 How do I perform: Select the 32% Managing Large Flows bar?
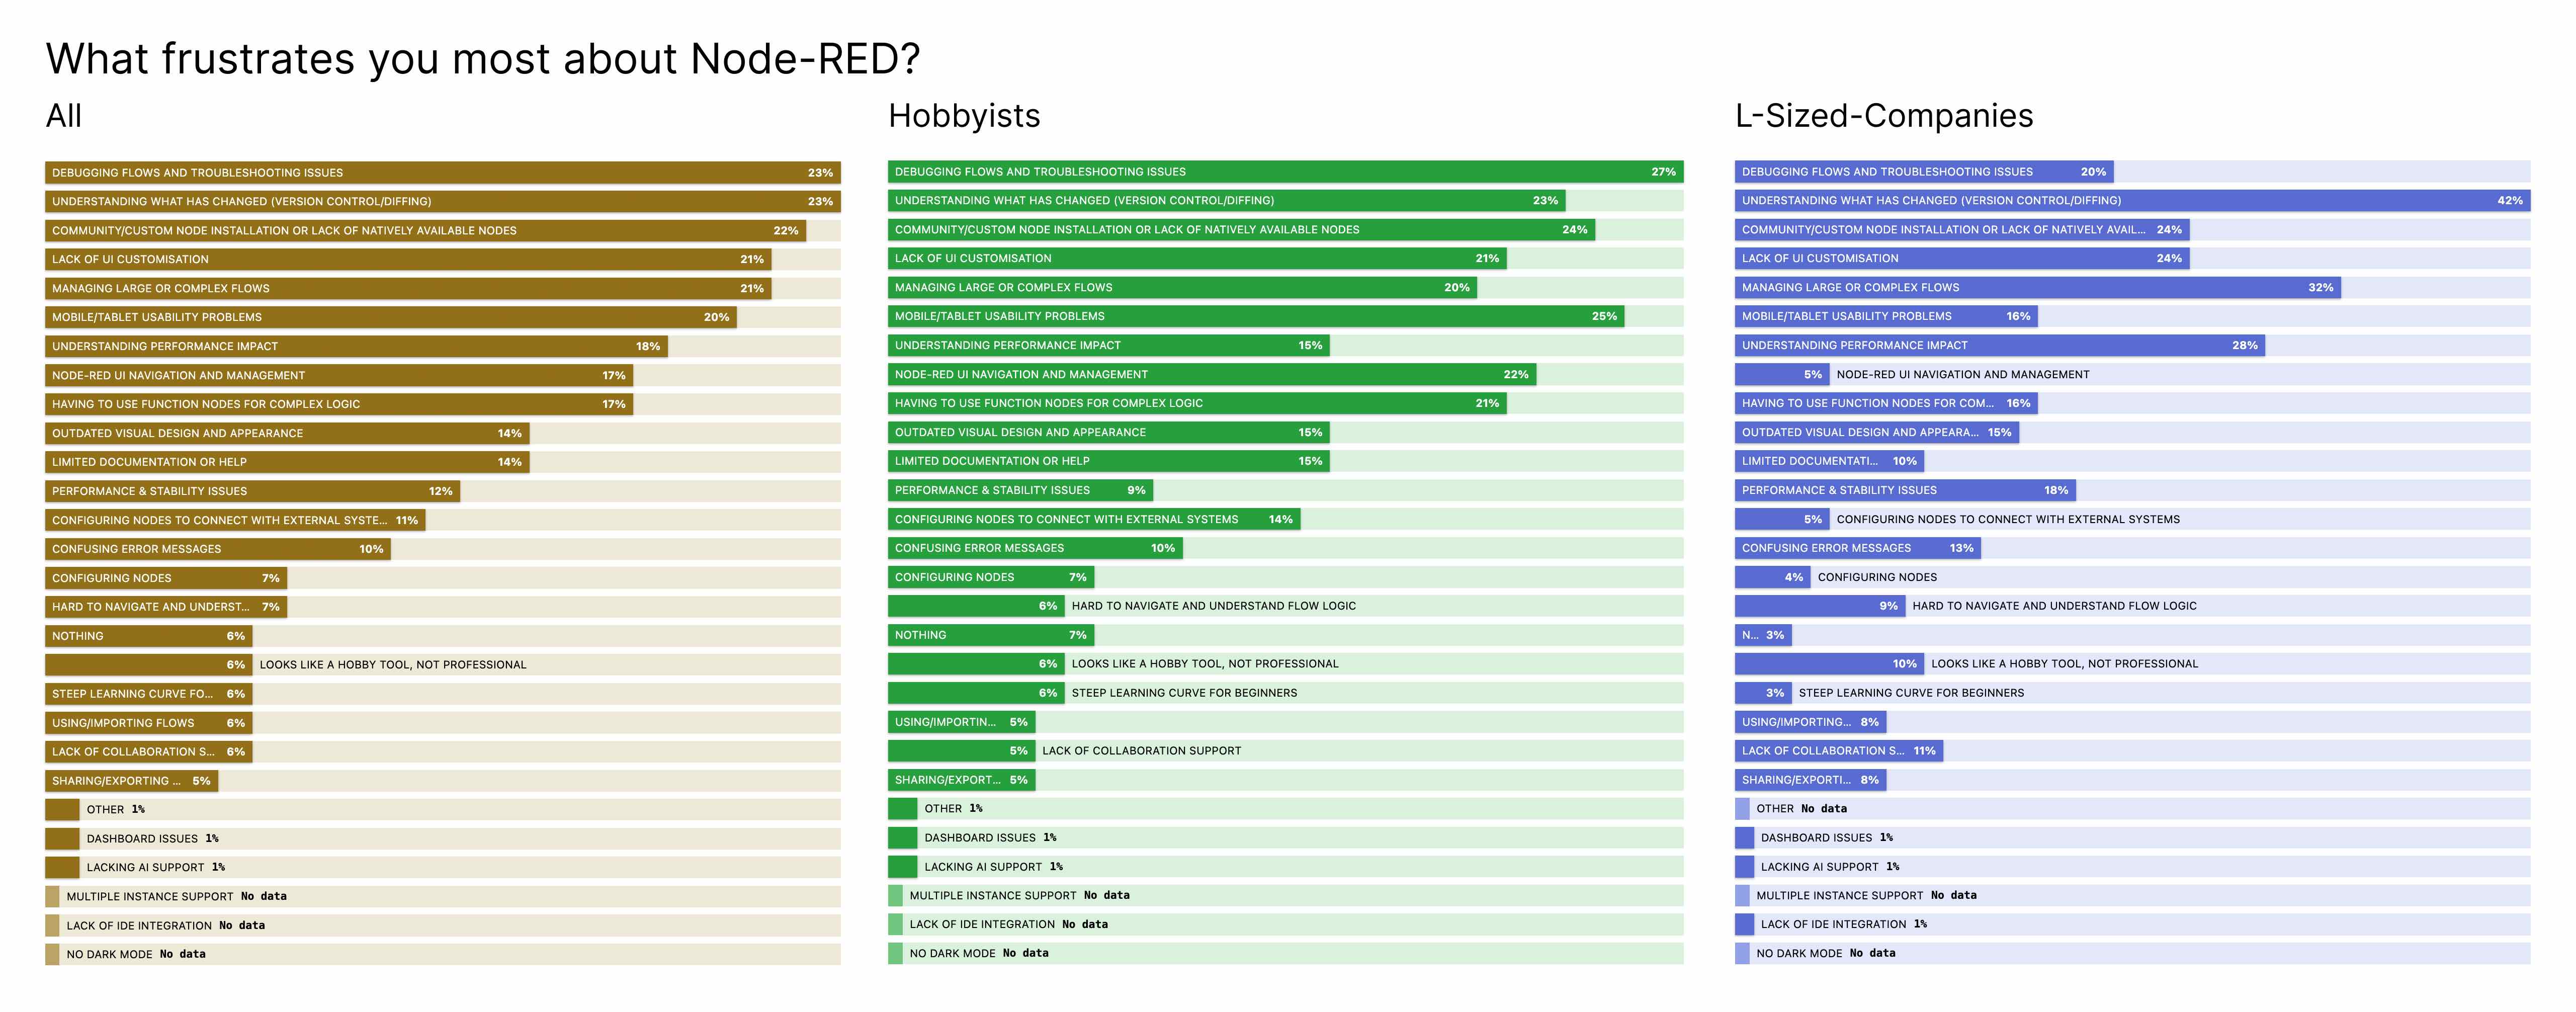click(x=2037, y=288)
